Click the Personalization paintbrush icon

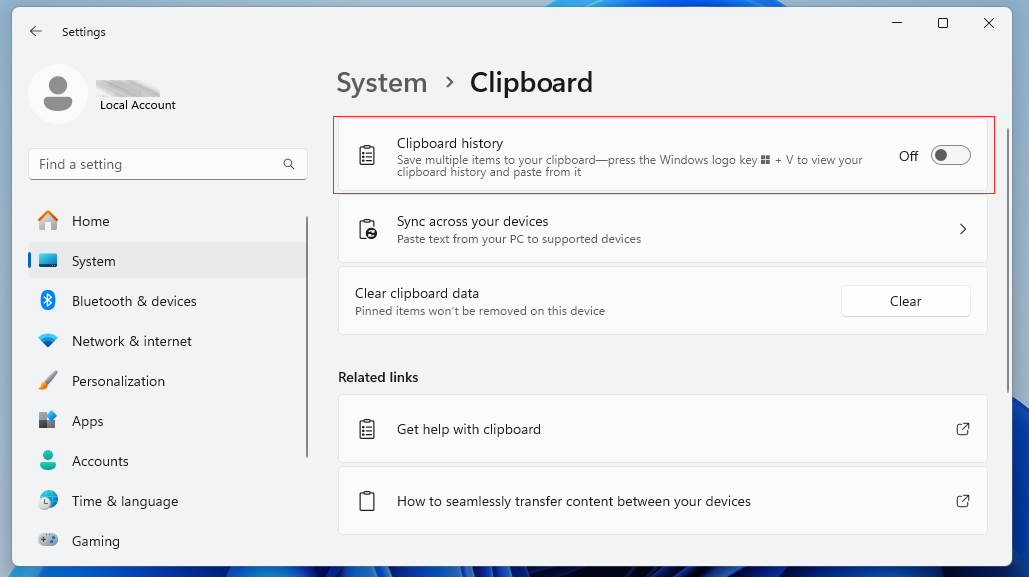pyautogui.click(x=48, y=381)
